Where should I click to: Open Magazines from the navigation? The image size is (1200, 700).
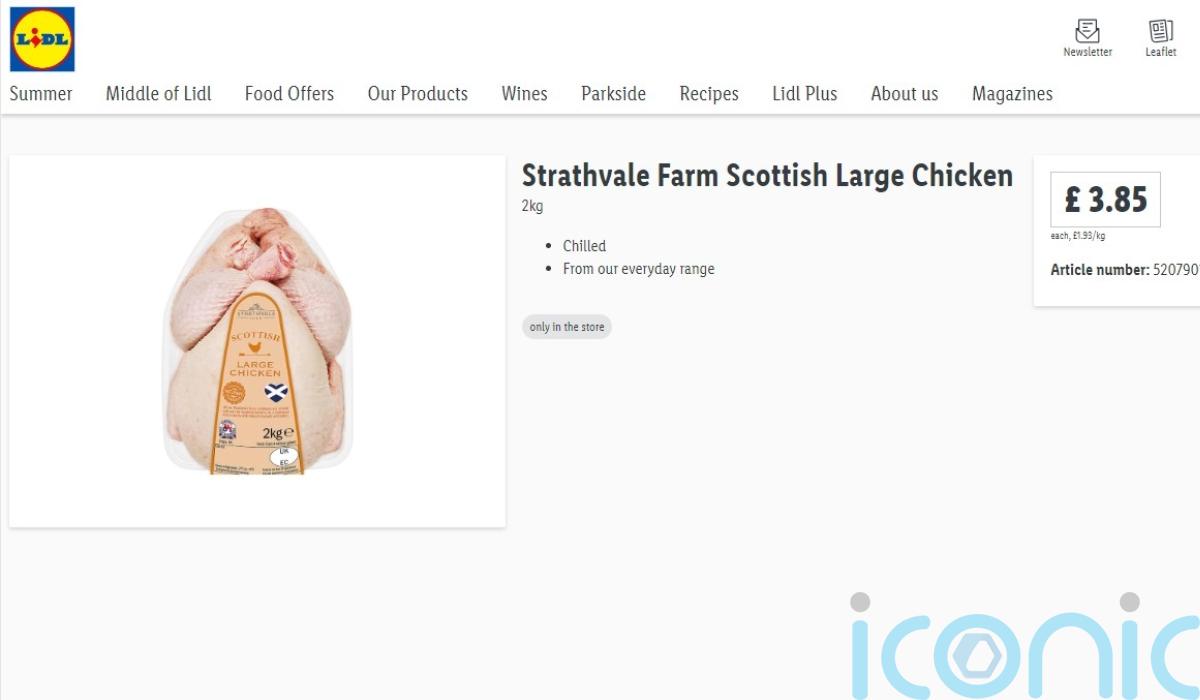(x=1012, y=94)
